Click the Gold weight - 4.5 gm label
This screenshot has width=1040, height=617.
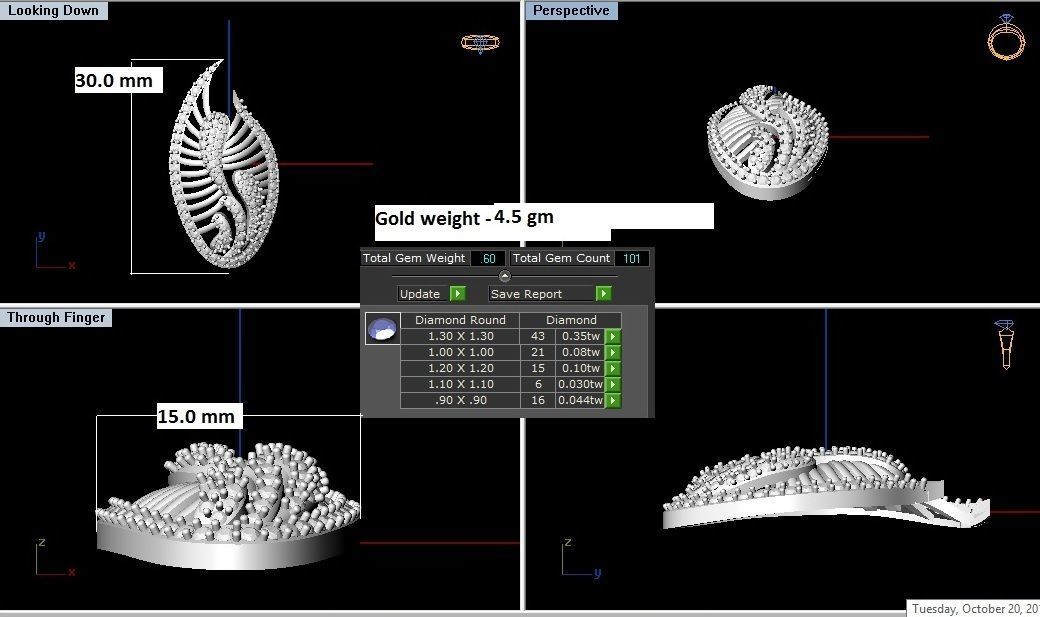click(464, 218)
